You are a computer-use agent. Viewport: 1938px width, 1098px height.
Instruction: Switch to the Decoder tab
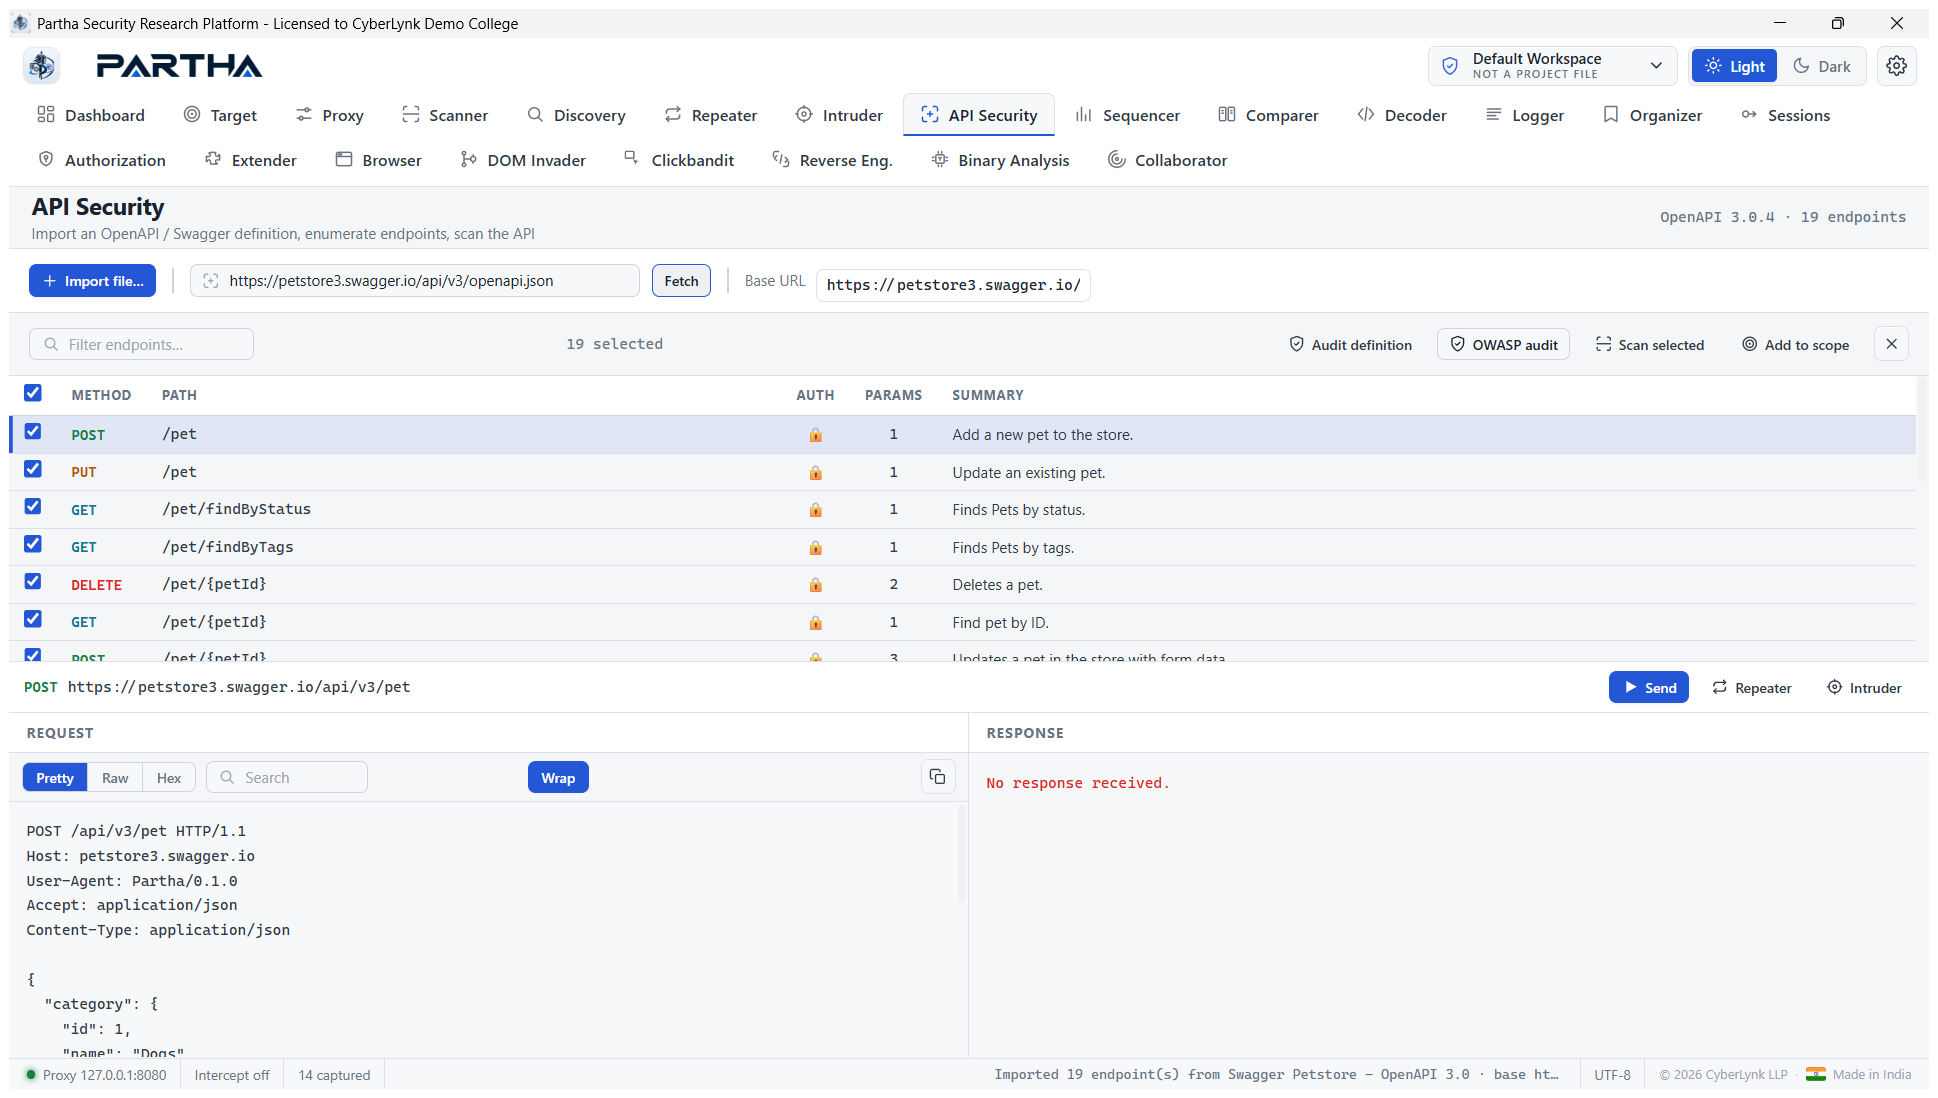click(1402, 115)
